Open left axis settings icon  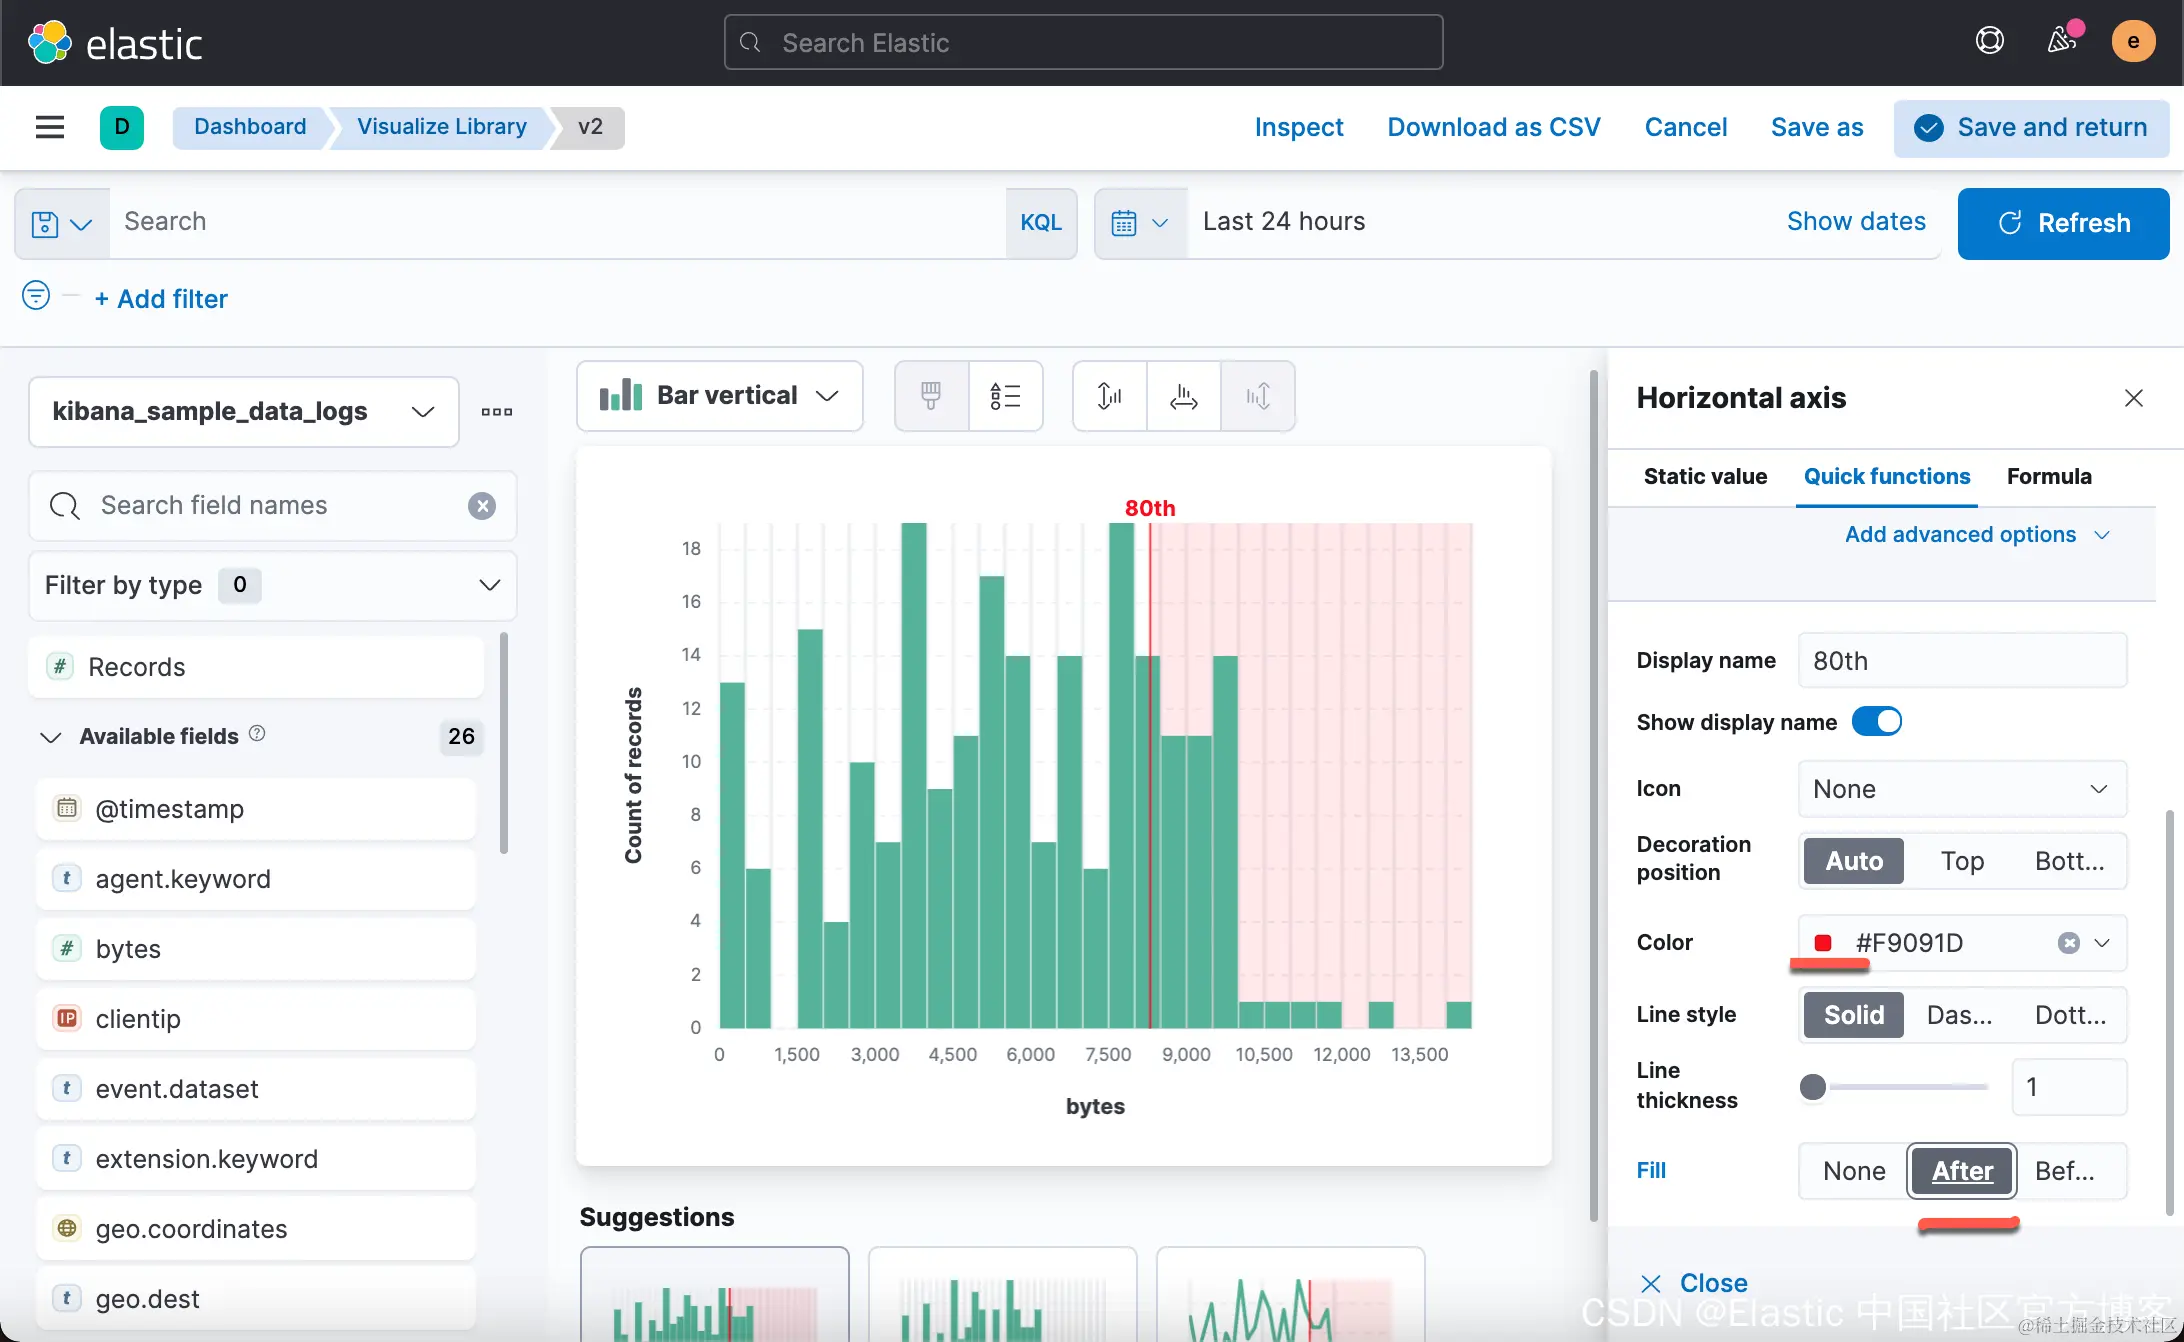pyautogui.click(x=1109, y=396)
